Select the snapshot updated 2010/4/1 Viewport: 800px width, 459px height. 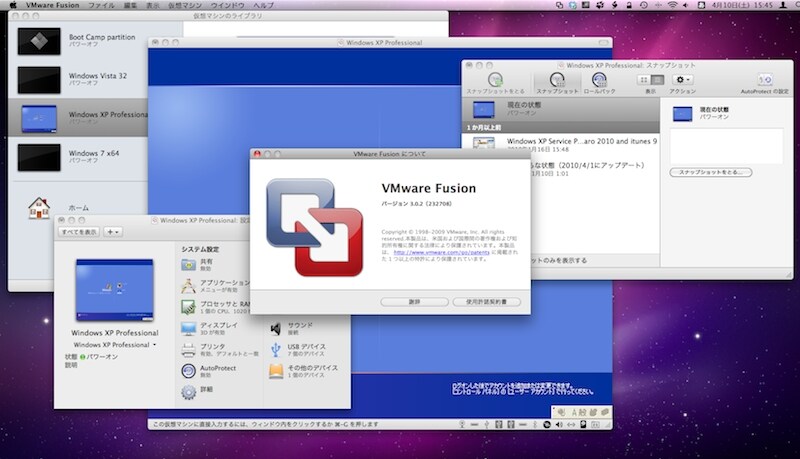click(594, 169)
